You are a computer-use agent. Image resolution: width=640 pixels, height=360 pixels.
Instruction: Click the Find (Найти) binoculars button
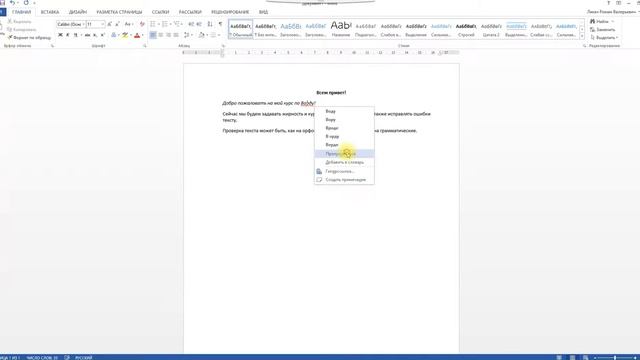coord(602,21)
